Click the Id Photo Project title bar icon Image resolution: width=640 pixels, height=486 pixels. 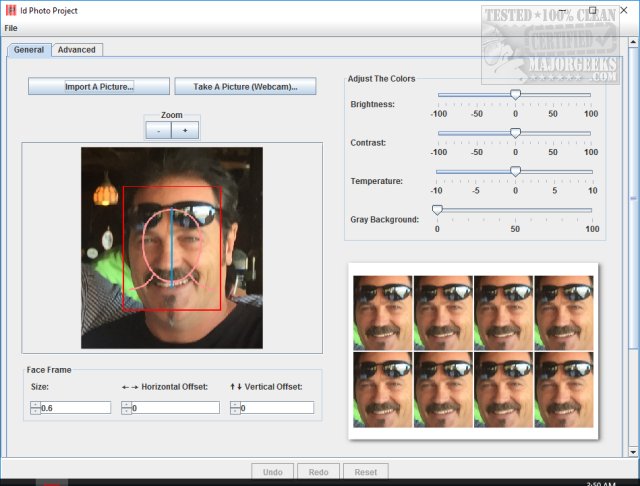click(10, 10)
